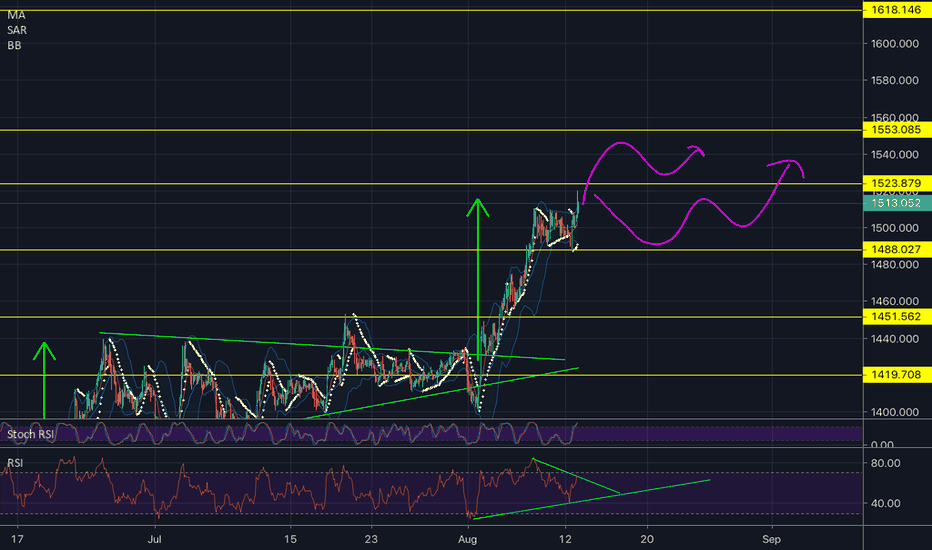Click the BB indicator label
The height and width of the screenshot is (550, 932).
point(14,45)
